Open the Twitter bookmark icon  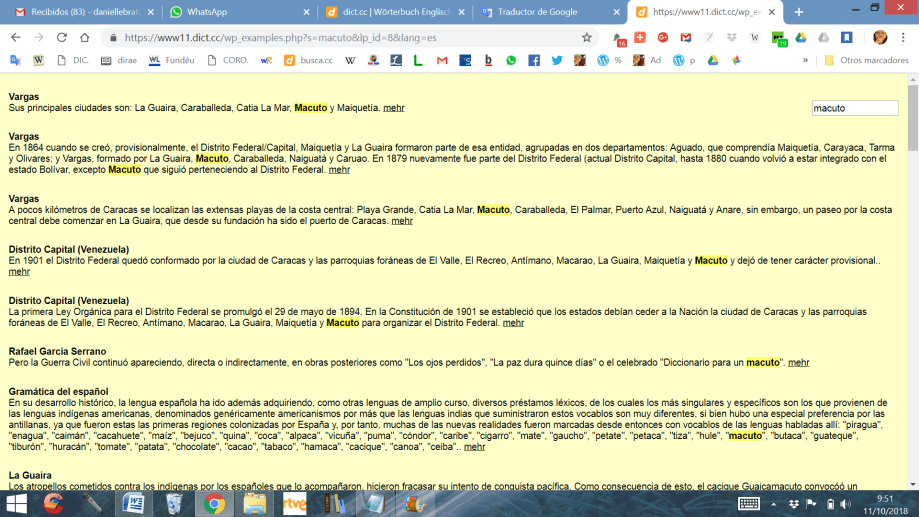556,60
